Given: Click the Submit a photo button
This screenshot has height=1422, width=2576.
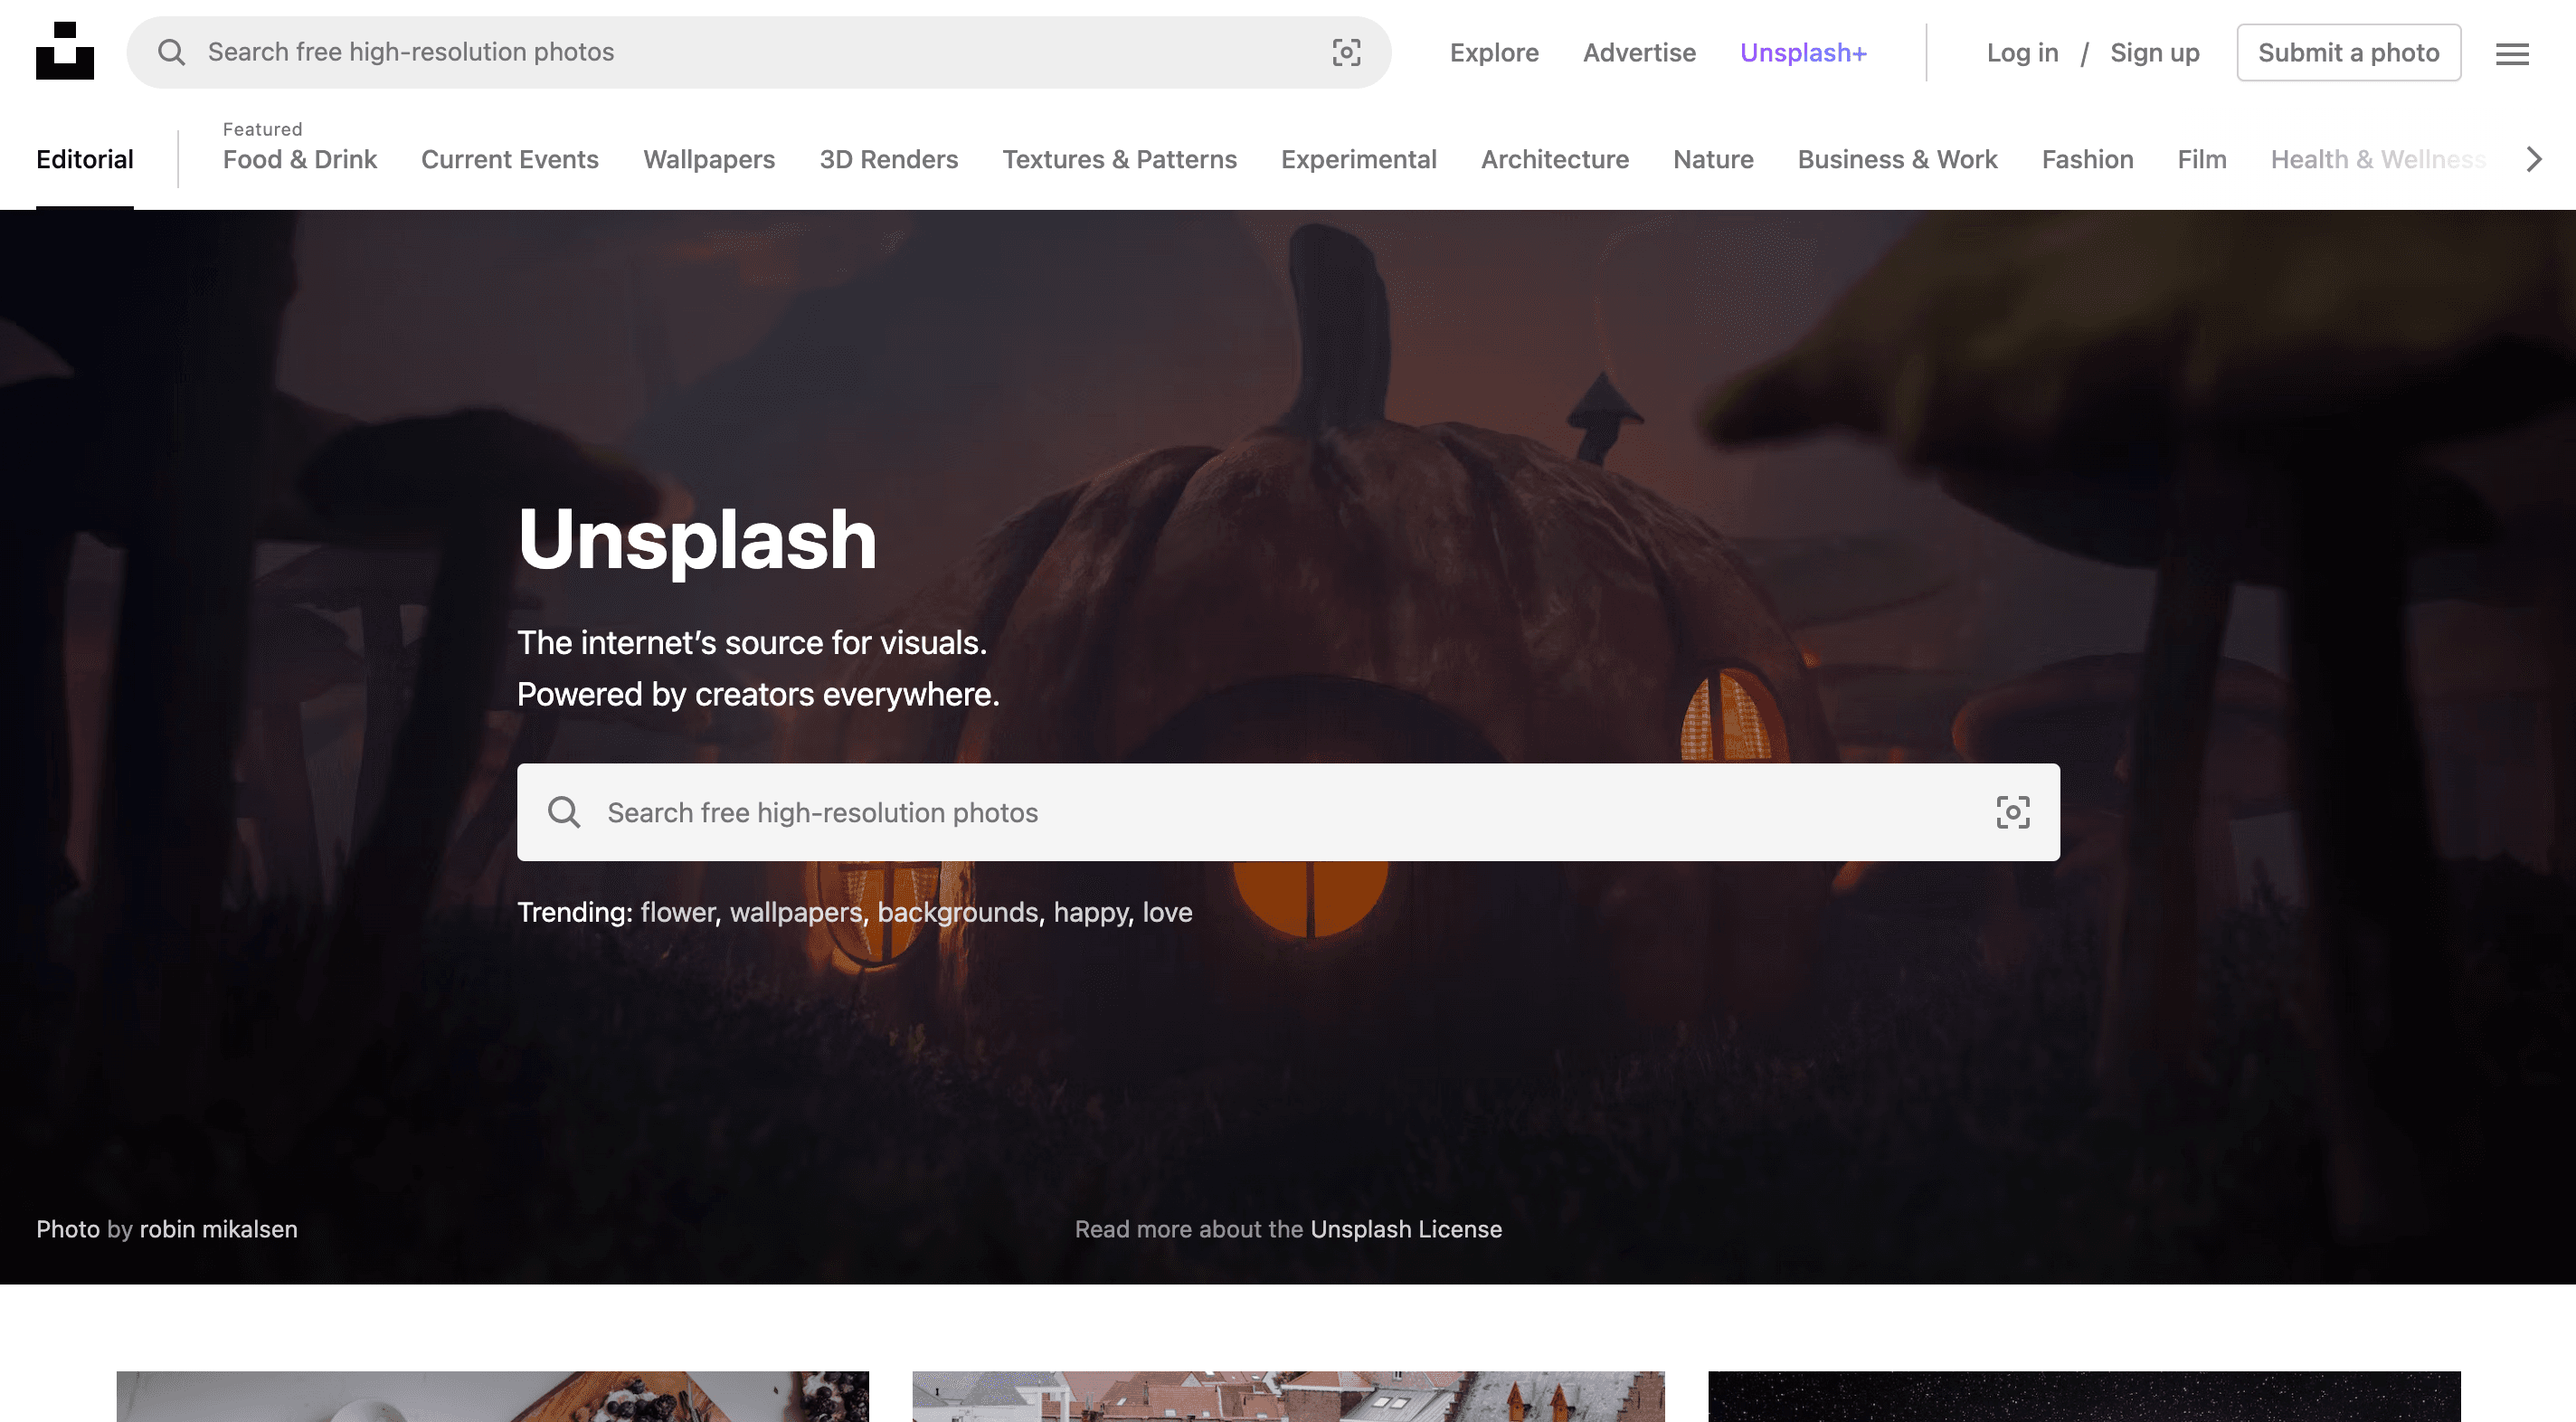Looking at the screenshot, I should (x=2348, y=52).
